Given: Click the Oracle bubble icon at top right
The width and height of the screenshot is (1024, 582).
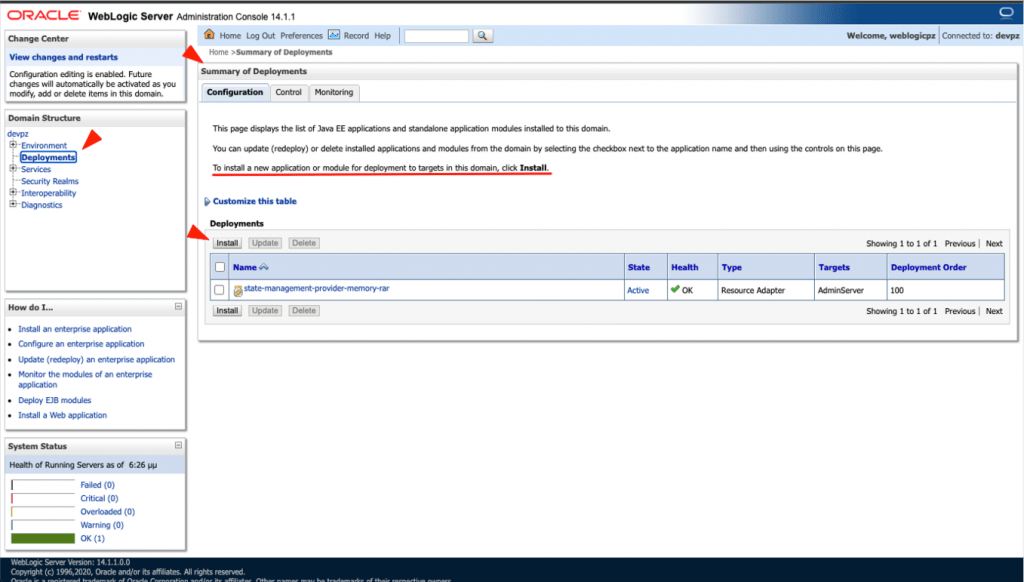Looking at the screenshot, I should (x=1006, y=12).
